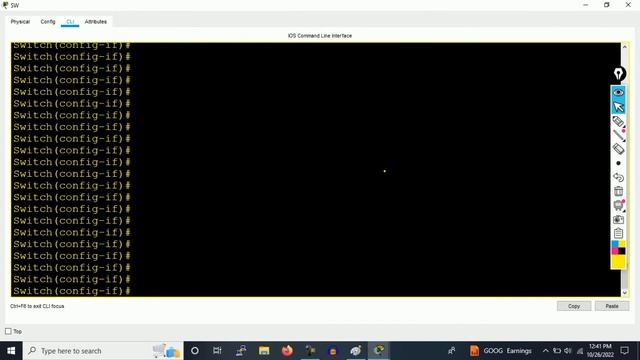Undo last annotation stroke
The height and width of the screenshot is (360, 640).
[618, 177]
